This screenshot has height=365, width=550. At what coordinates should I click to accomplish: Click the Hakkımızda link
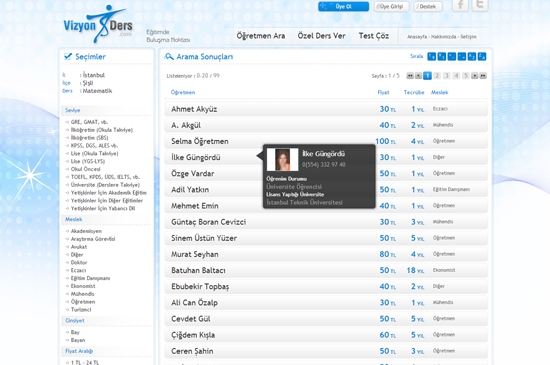(x=443, y=37)
